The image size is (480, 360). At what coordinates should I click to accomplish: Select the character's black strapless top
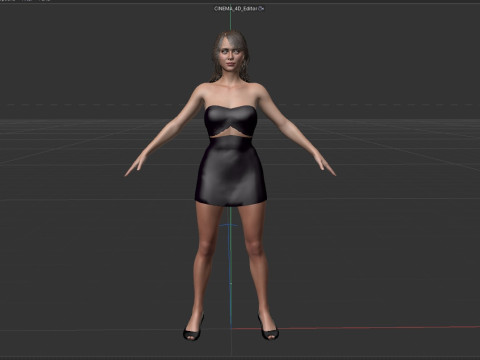point(231,120)
